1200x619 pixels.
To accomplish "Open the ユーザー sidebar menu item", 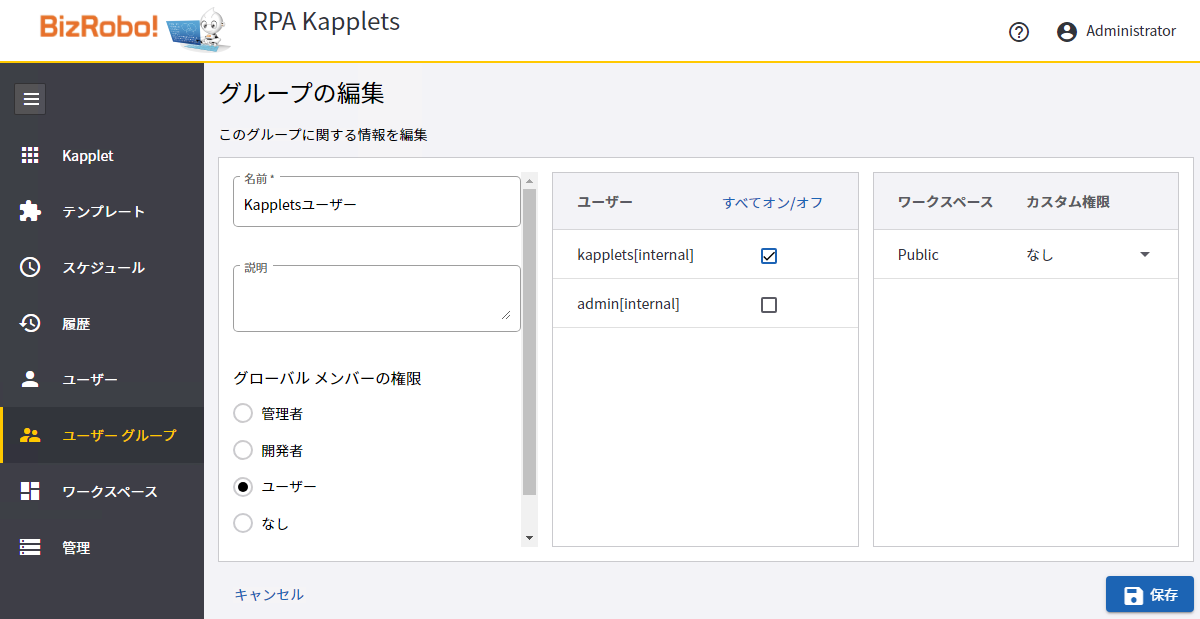I will point(102,380).
